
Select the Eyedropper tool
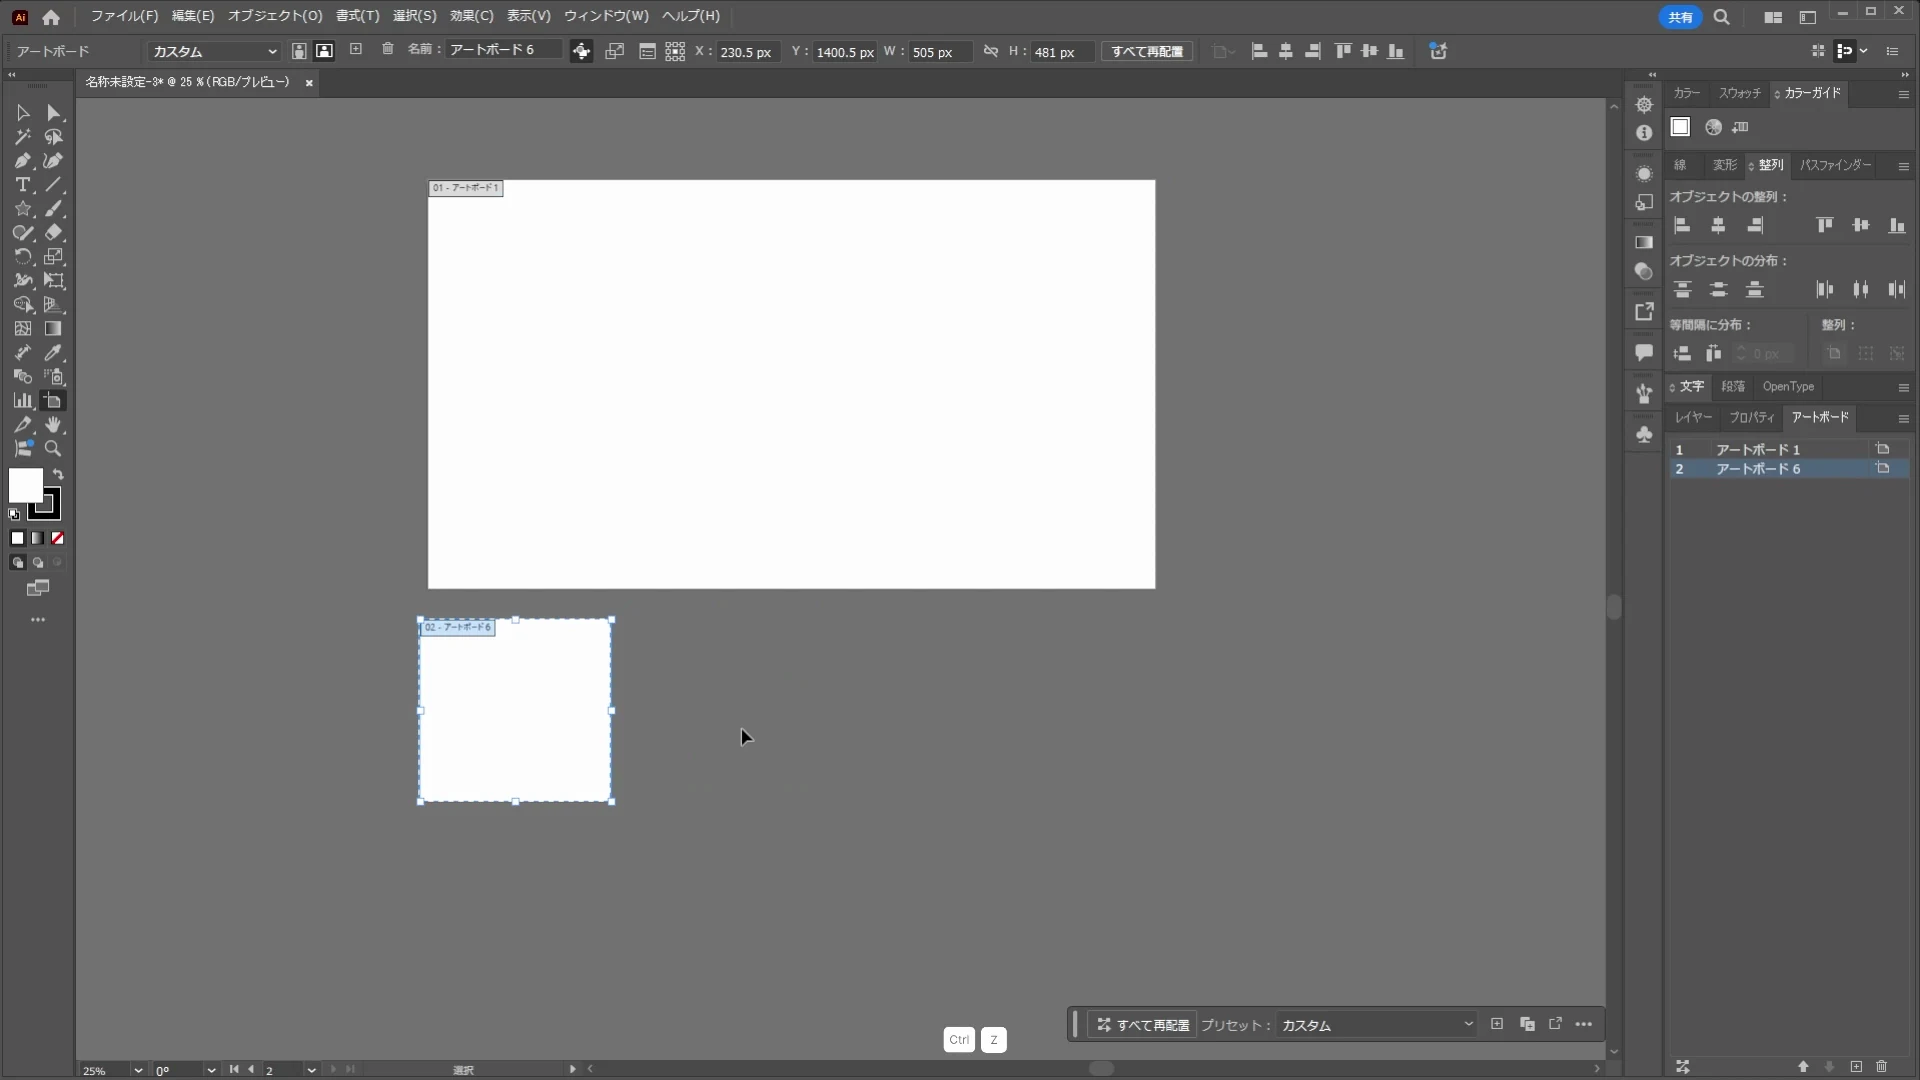tap(54, 353)
